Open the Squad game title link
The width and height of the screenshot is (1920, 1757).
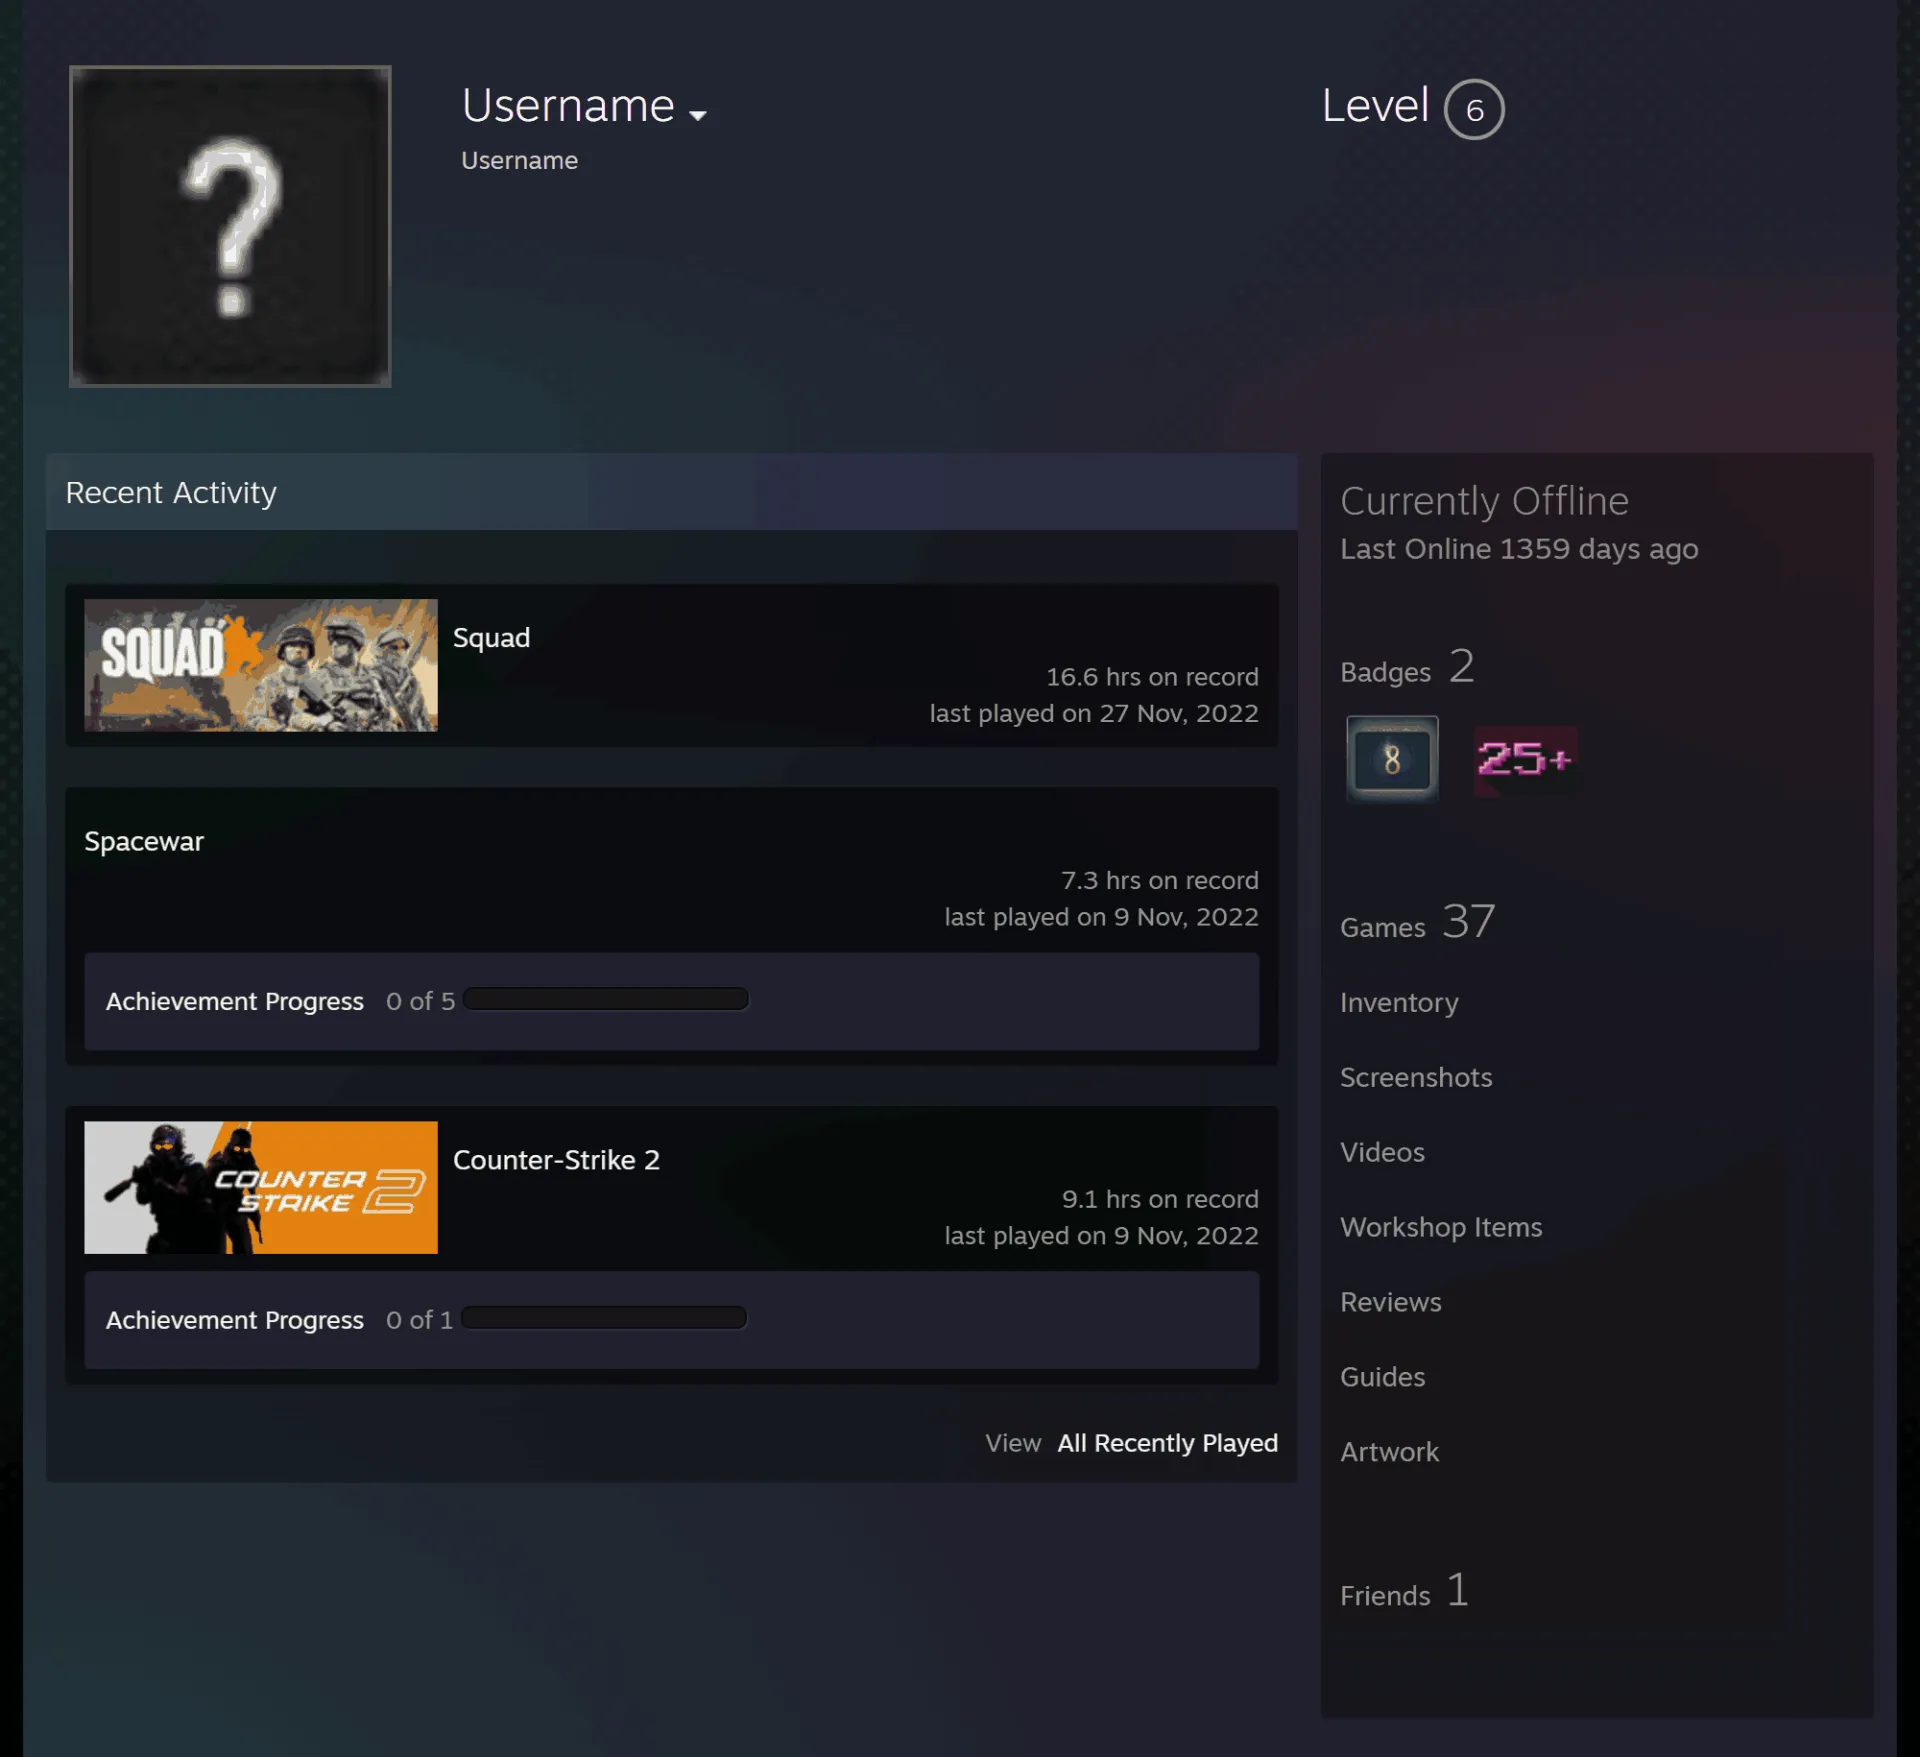click(x=491, y=638)
